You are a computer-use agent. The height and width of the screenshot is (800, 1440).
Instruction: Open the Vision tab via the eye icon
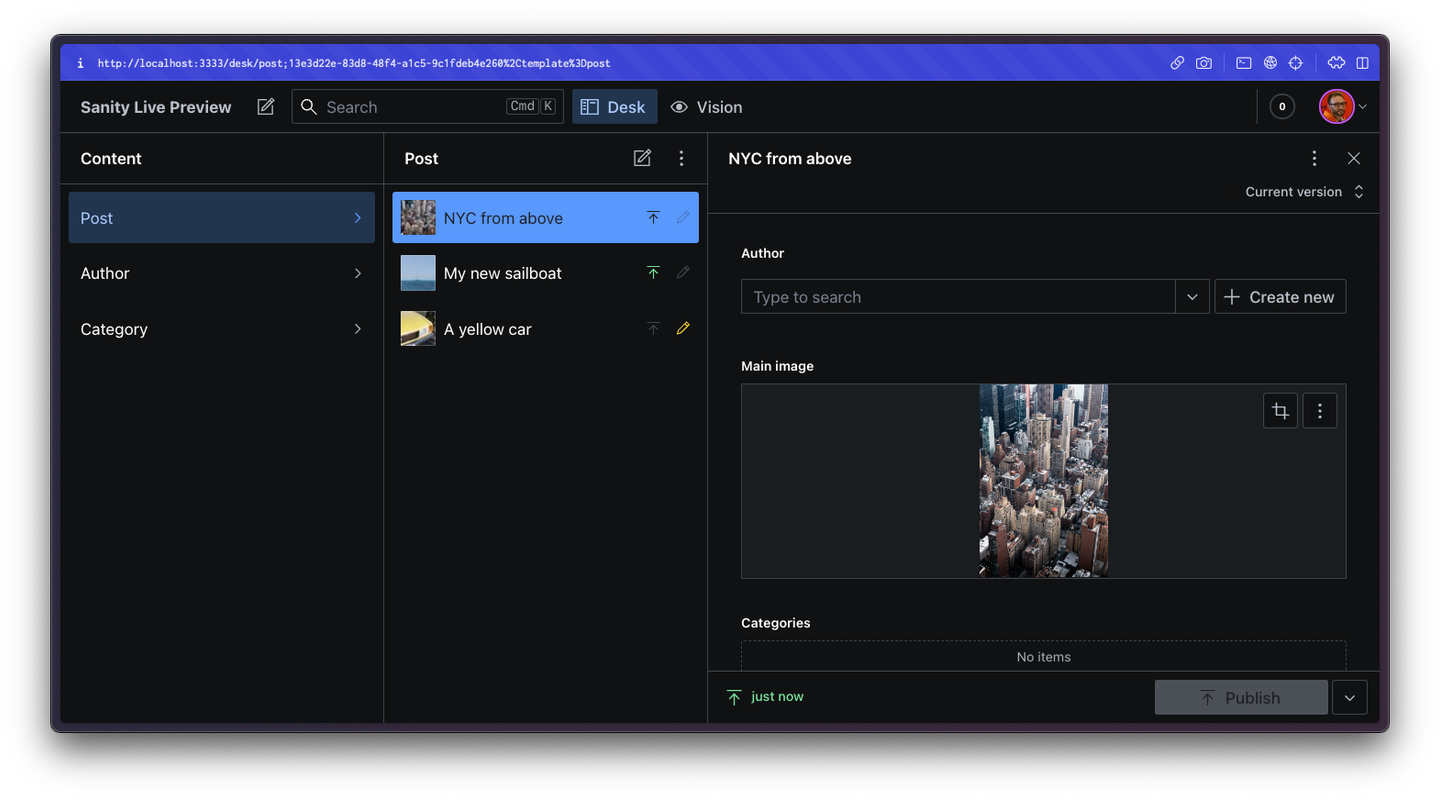click(x=679, y=107)
